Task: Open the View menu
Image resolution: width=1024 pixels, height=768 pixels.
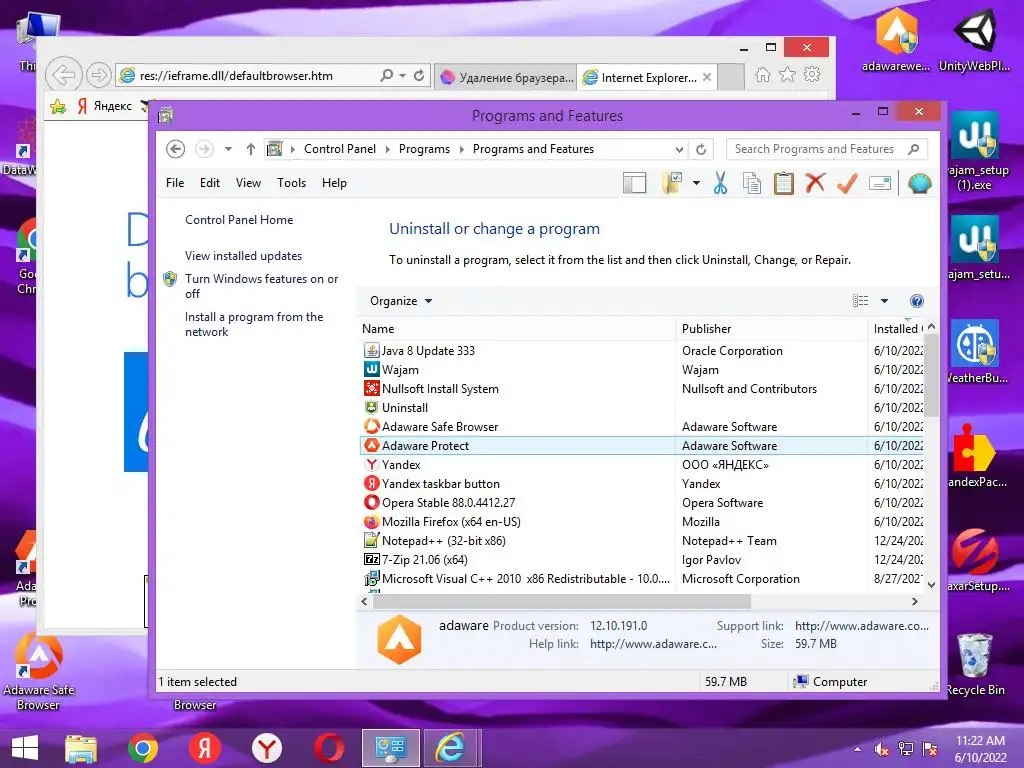Action: point(248,183)
